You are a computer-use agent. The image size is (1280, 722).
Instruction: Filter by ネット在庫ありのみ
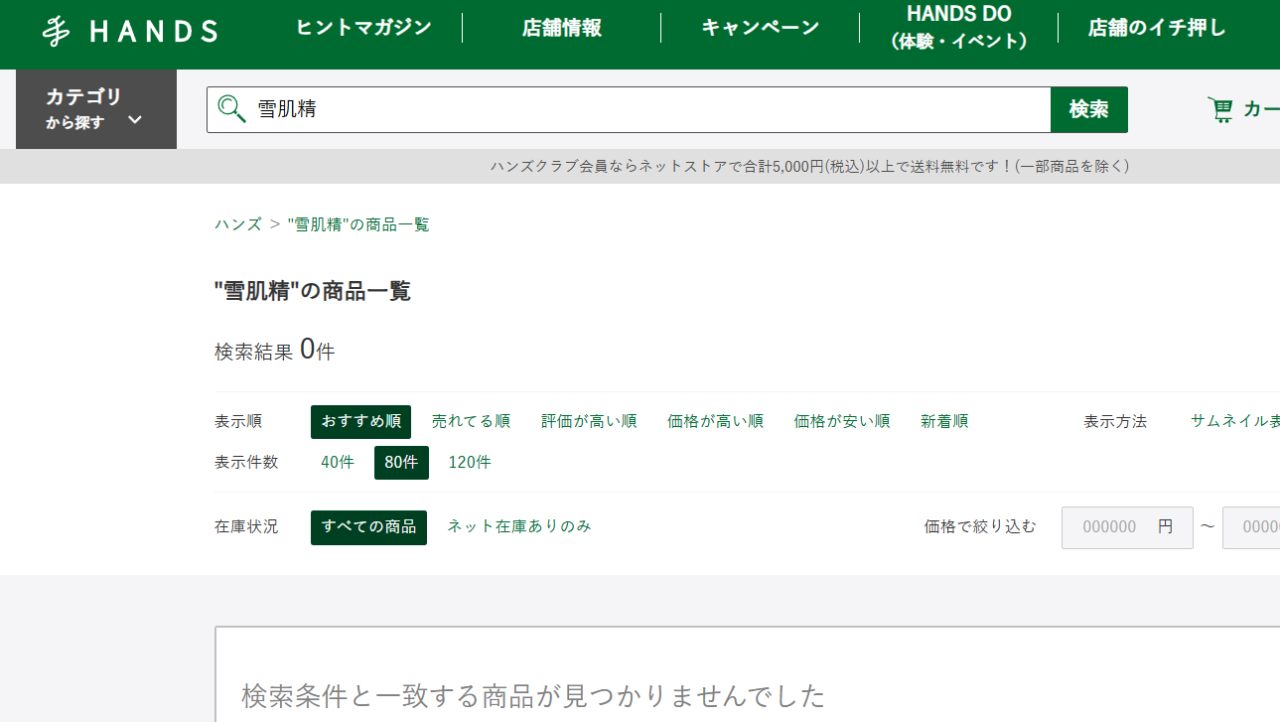[519, 526]
